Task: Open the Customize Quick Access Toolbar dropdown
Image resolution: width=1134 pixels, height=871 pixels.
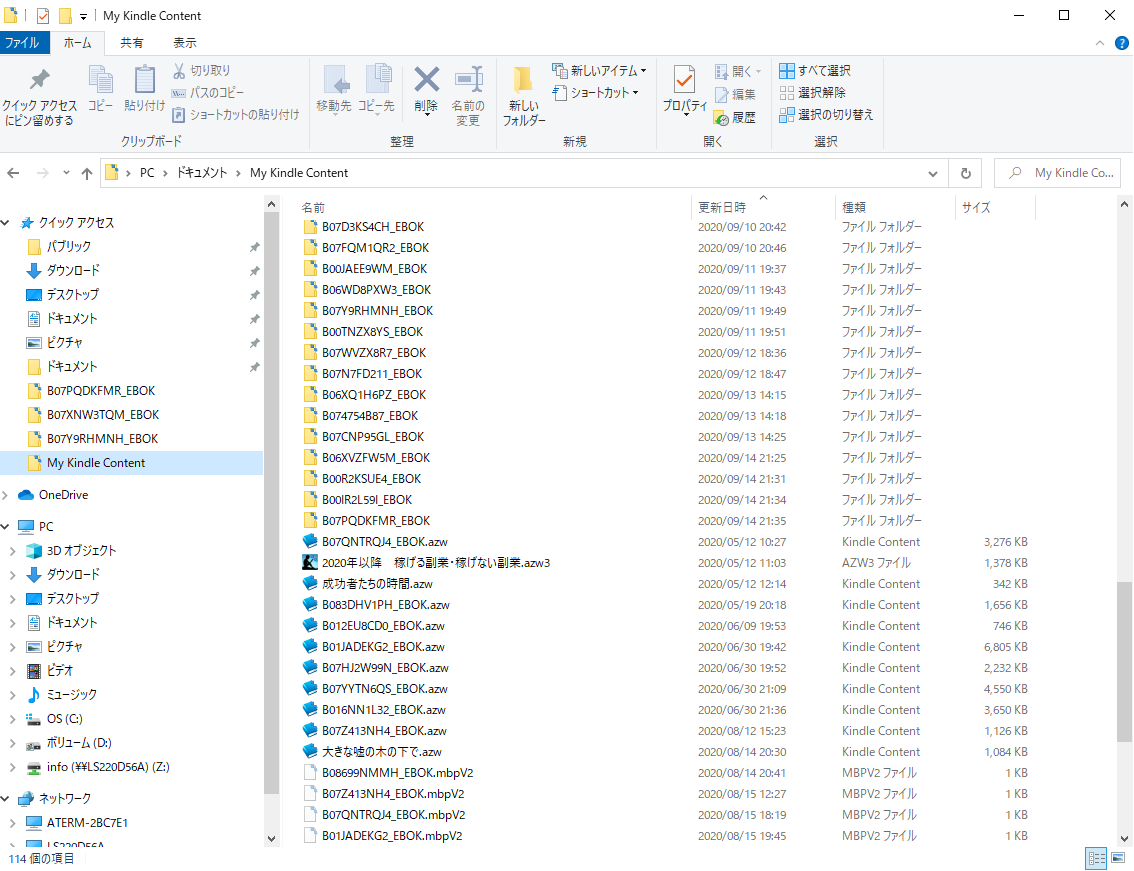Action: 83,16
